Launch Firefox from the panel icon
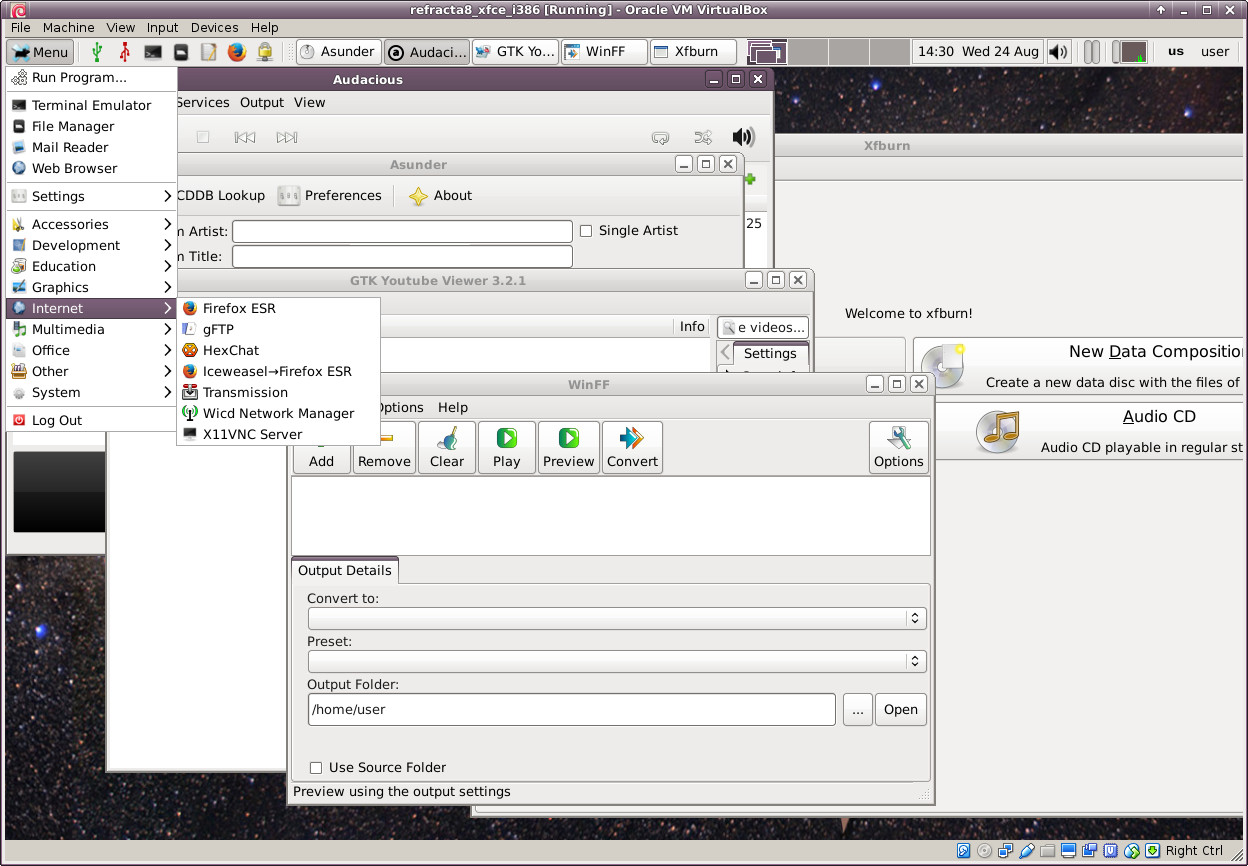Screen dimensions: 1248x866 [237, 52]
